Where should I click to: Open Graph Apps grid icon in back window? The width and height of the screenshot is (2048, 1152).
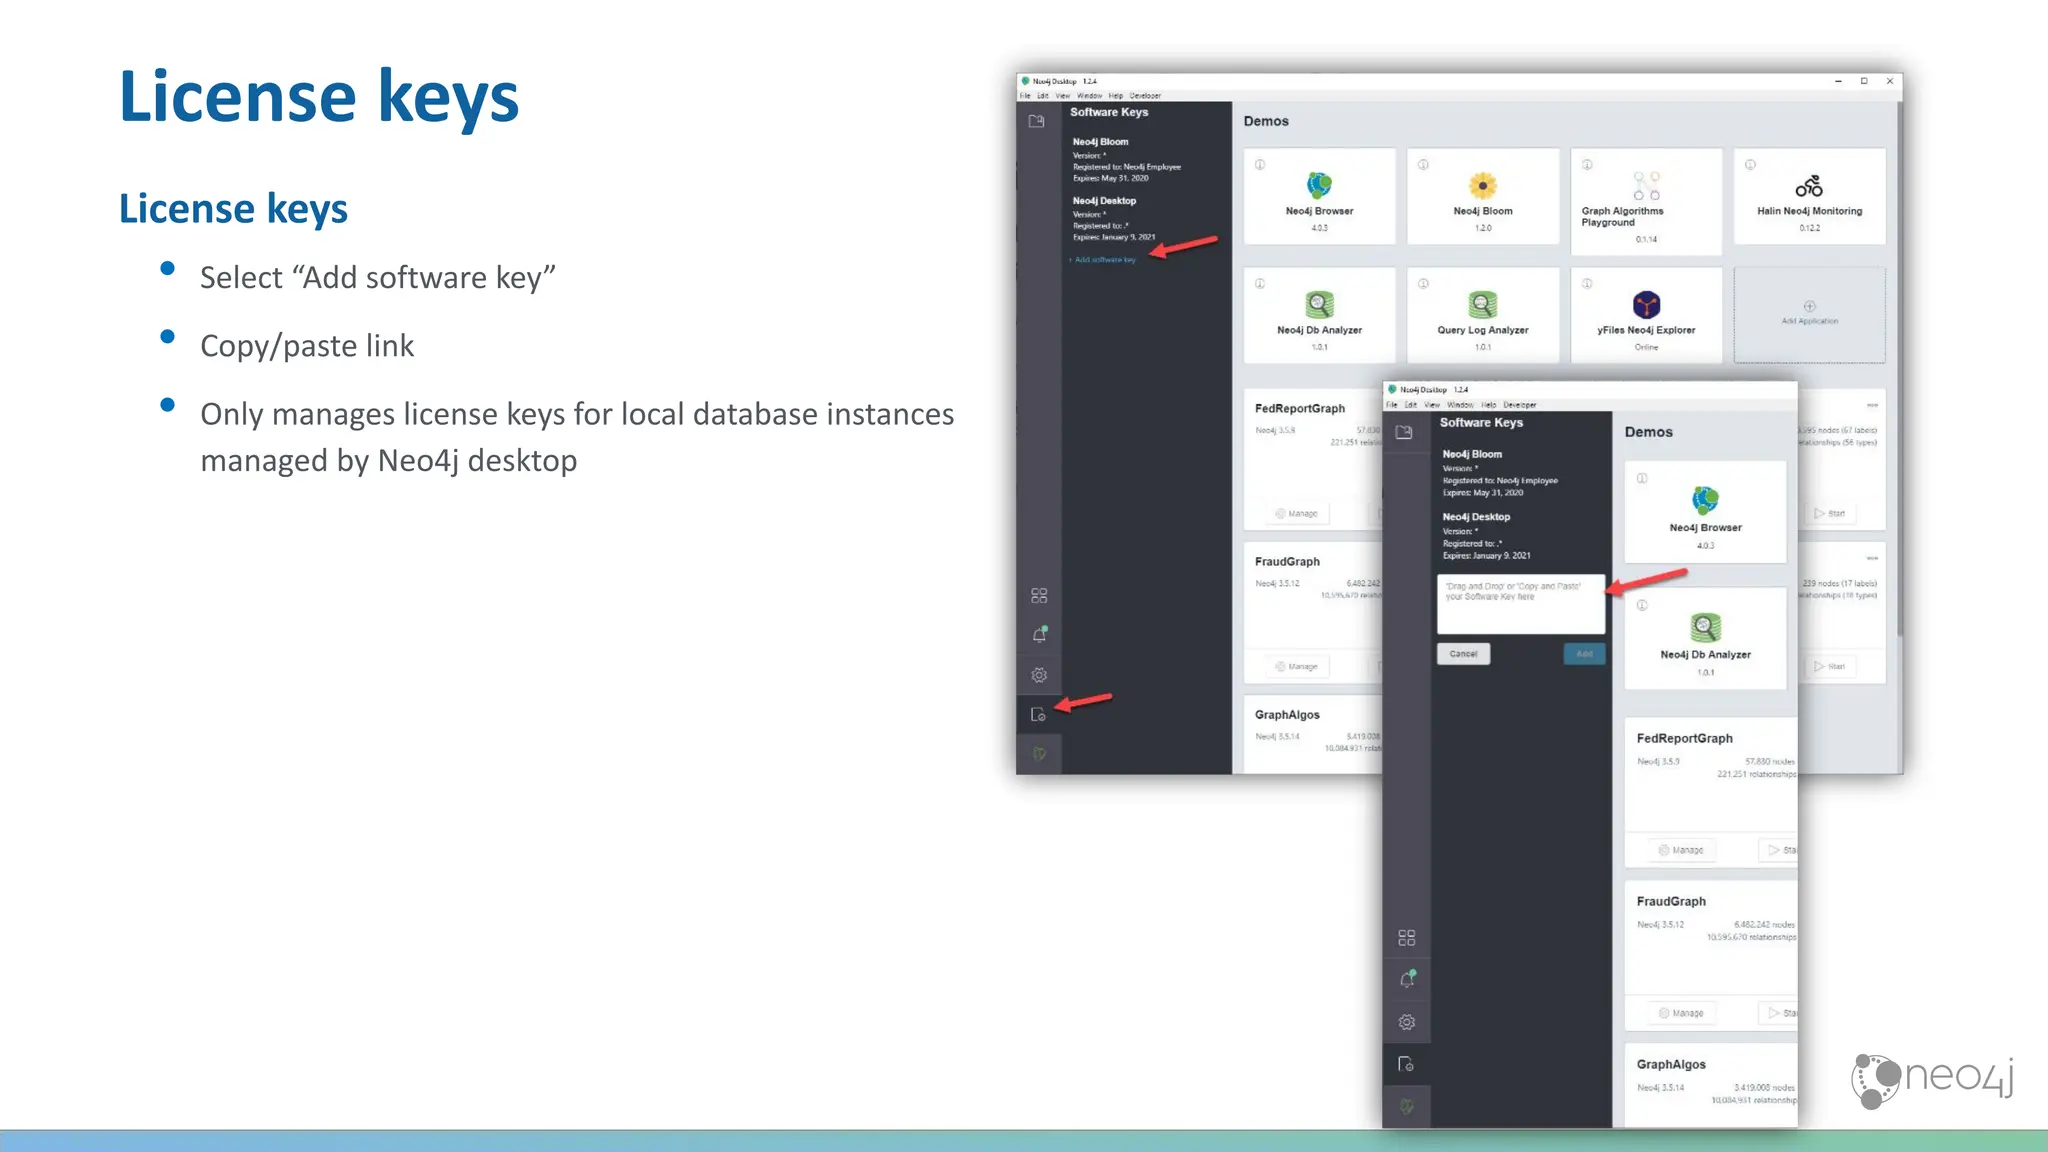click(x=1039, y=595)
